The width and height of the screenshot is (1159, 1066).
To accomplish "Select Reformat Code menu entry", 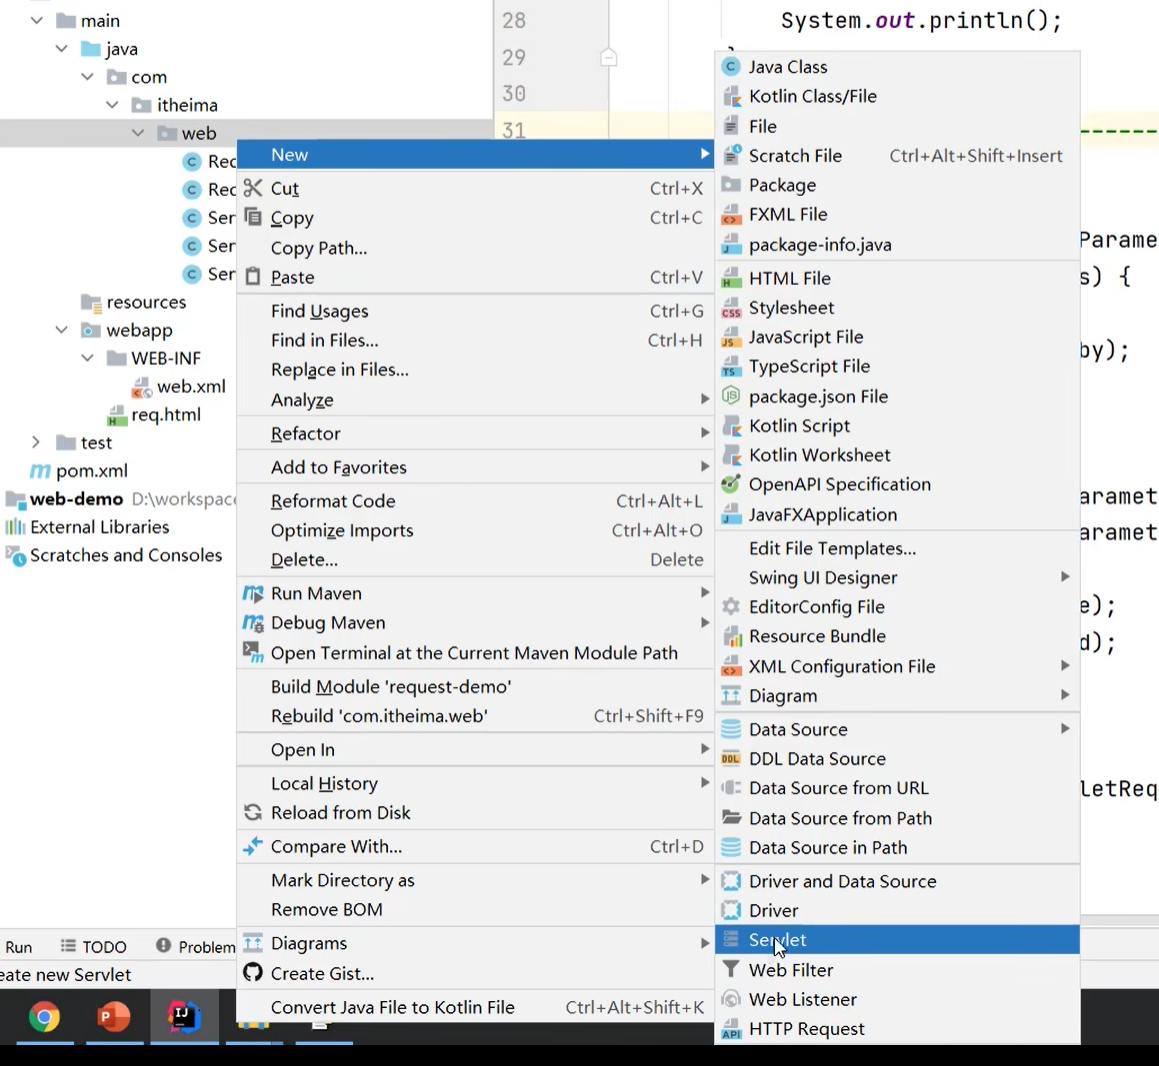I will [x=475, y=500].
